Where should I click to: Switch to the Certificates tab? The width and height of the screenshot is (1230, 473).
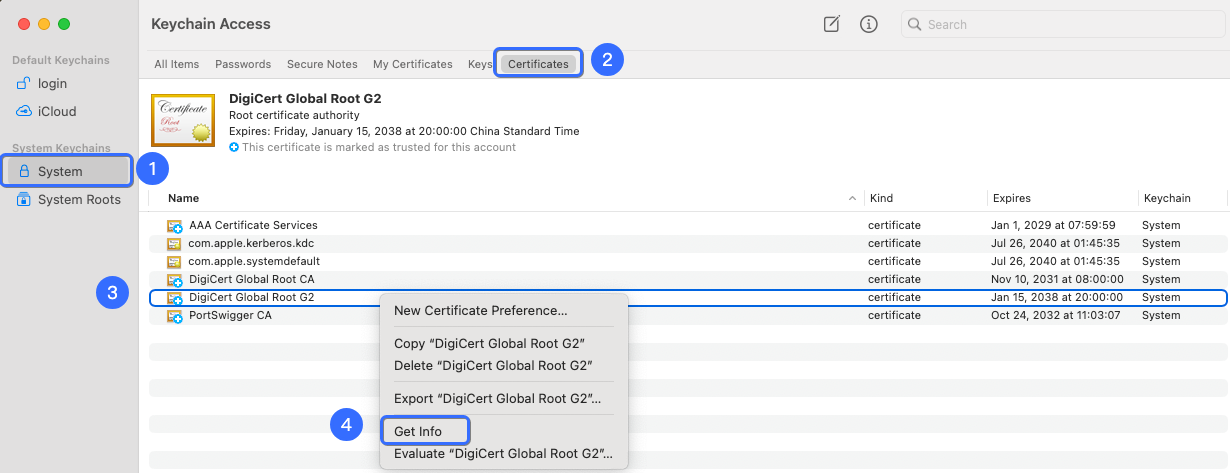click(538, 64)
